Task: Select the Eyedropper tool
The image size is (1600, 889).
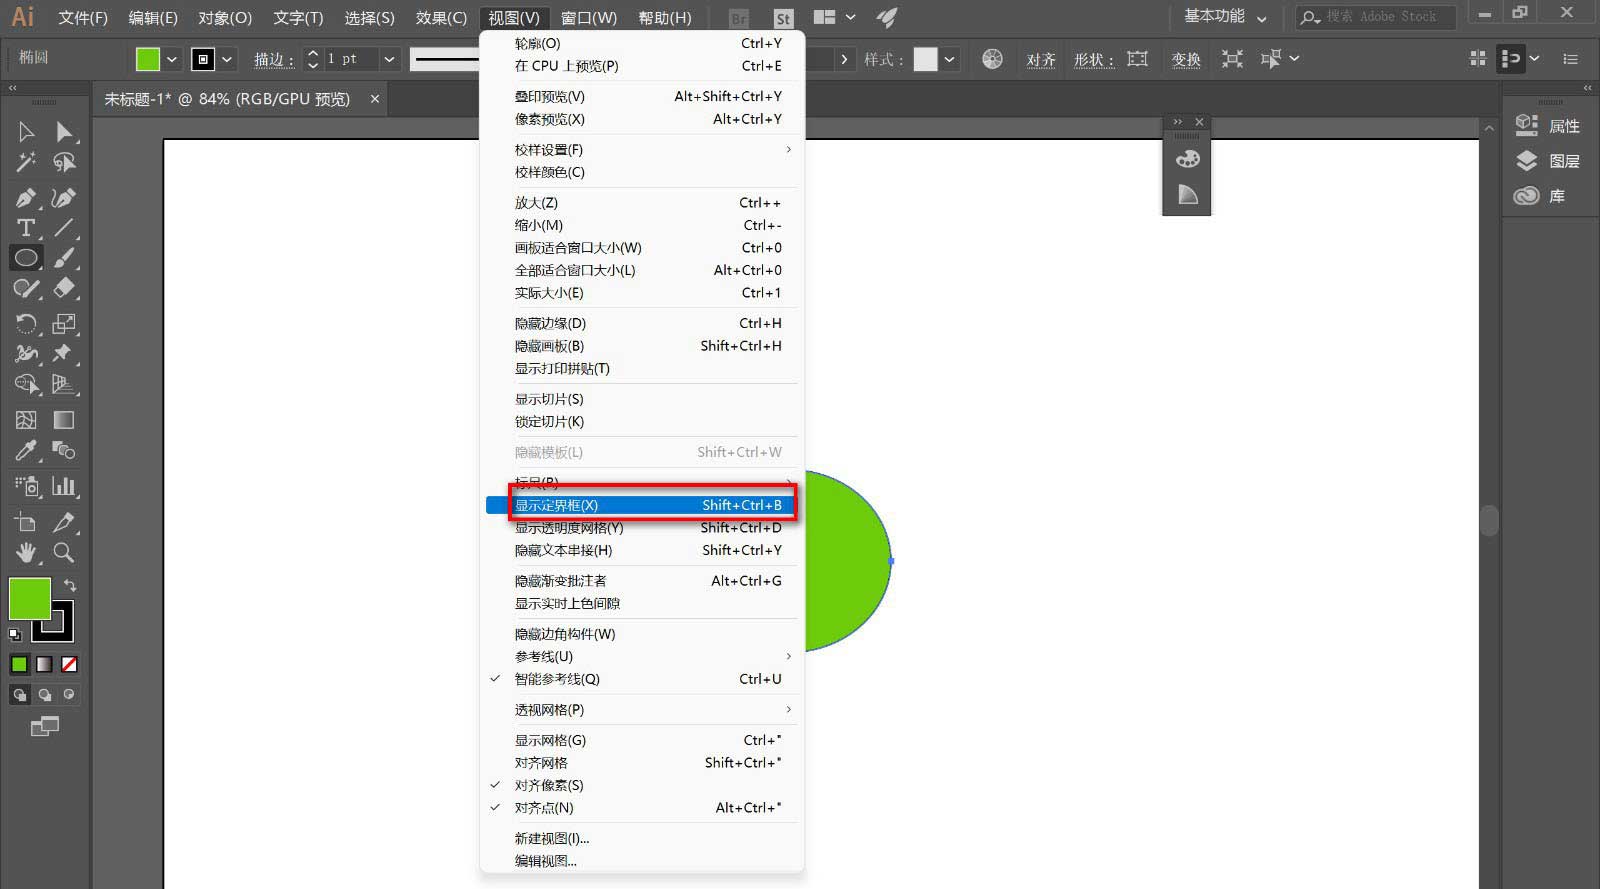Action: 26,451
